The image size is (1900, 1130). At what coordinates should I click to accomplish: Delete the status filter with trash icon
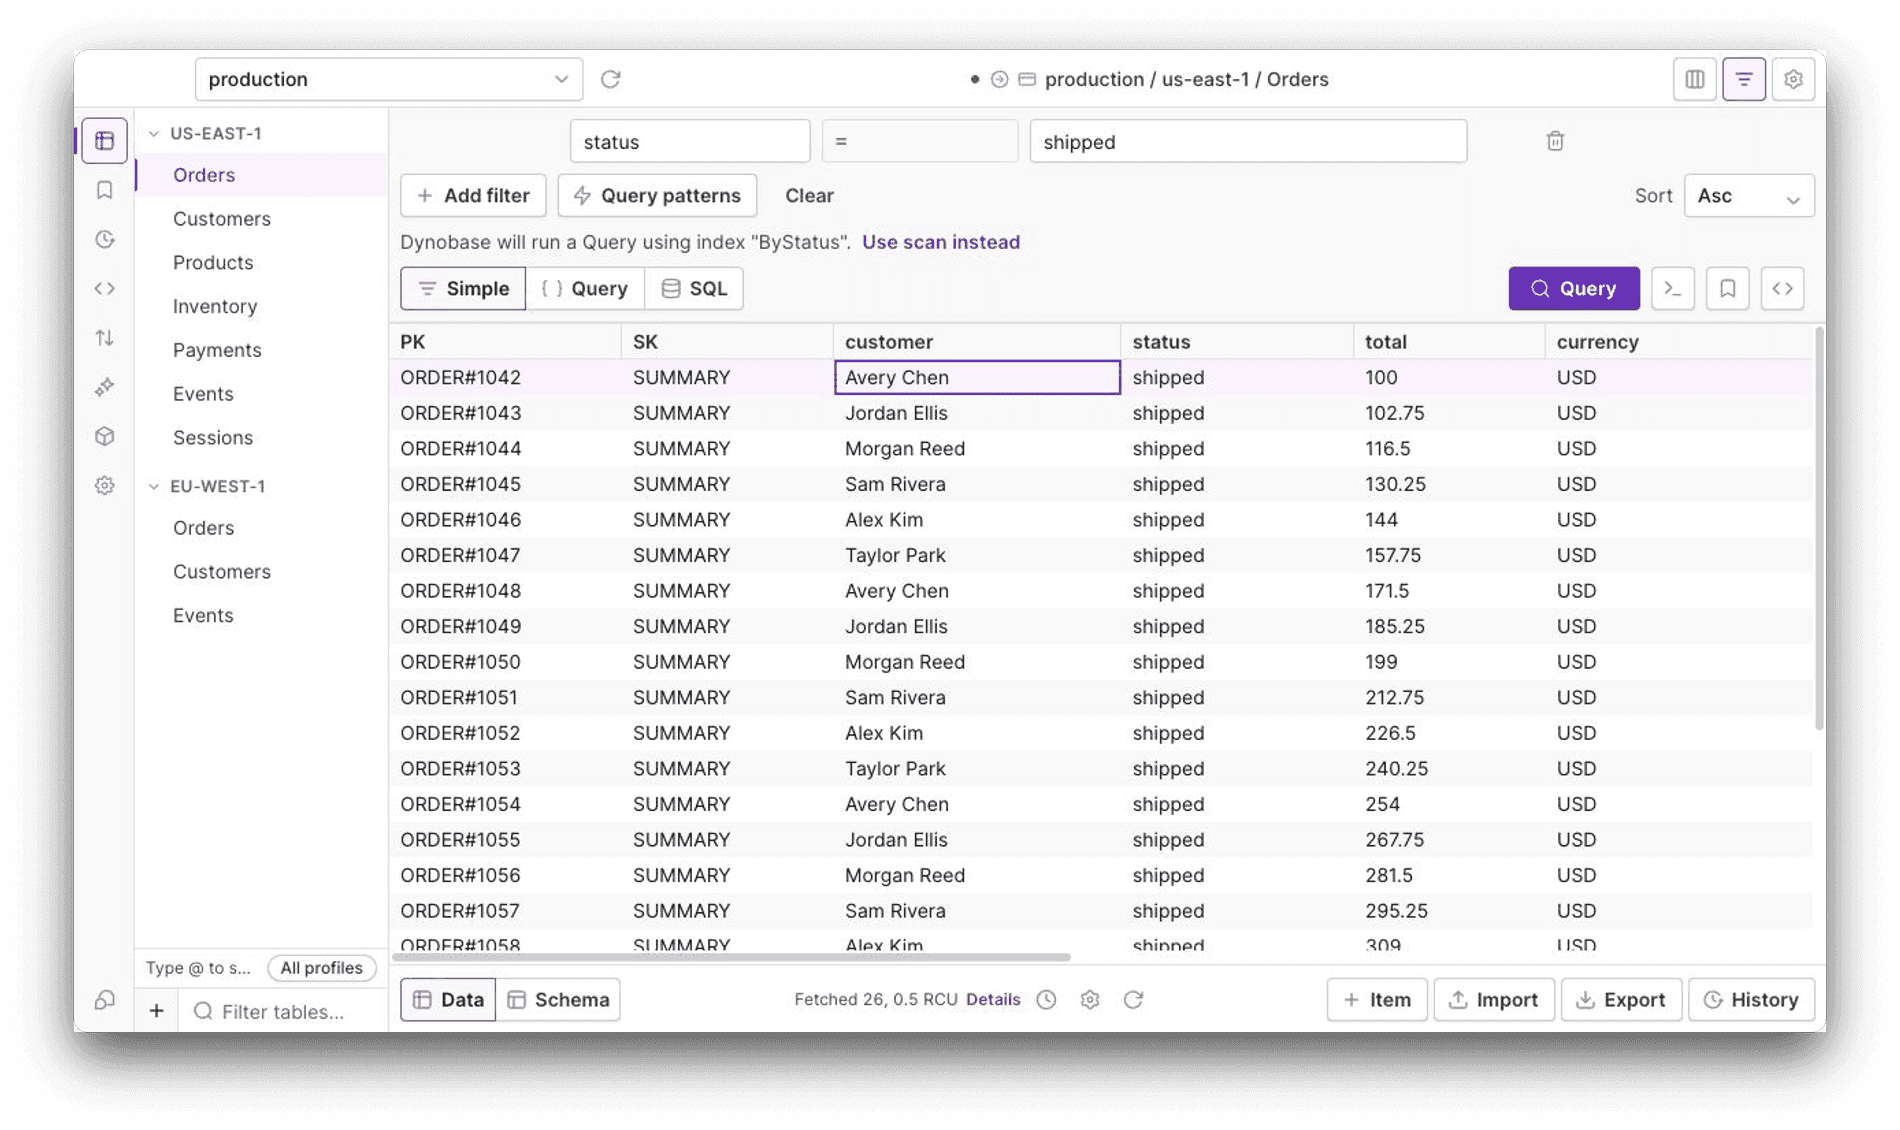click(x=1555, y=141)
